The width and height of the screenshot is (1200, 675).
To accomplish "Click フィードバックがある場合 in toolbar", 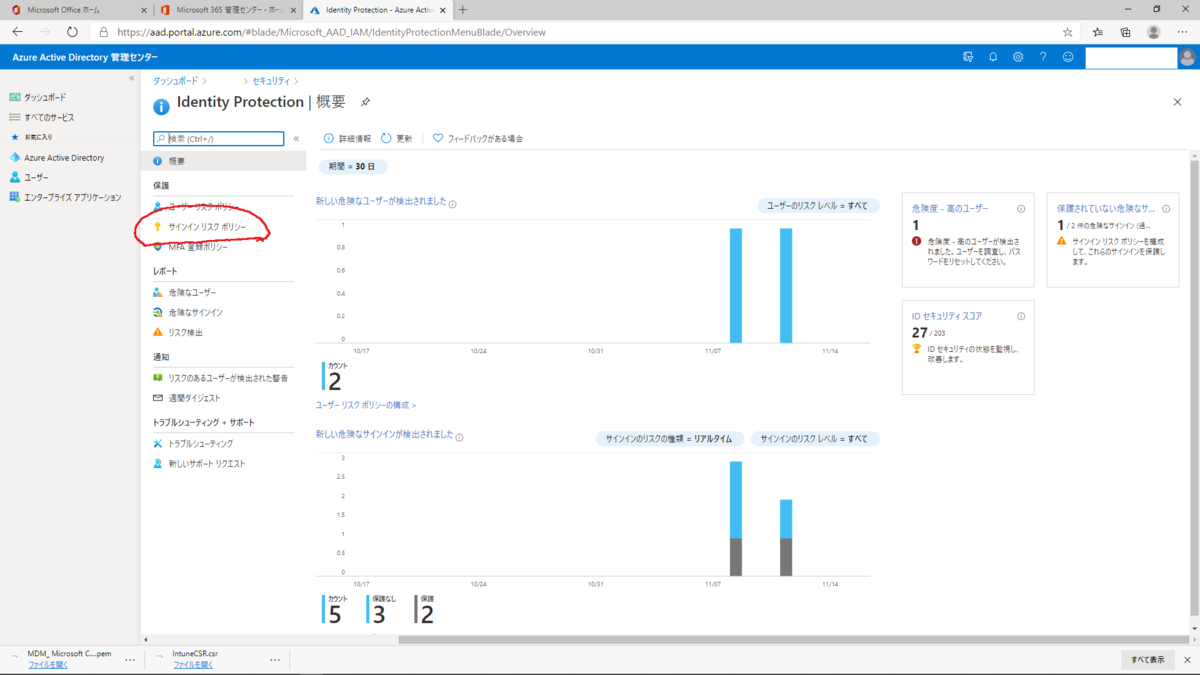I will click(x=478, y=138).
